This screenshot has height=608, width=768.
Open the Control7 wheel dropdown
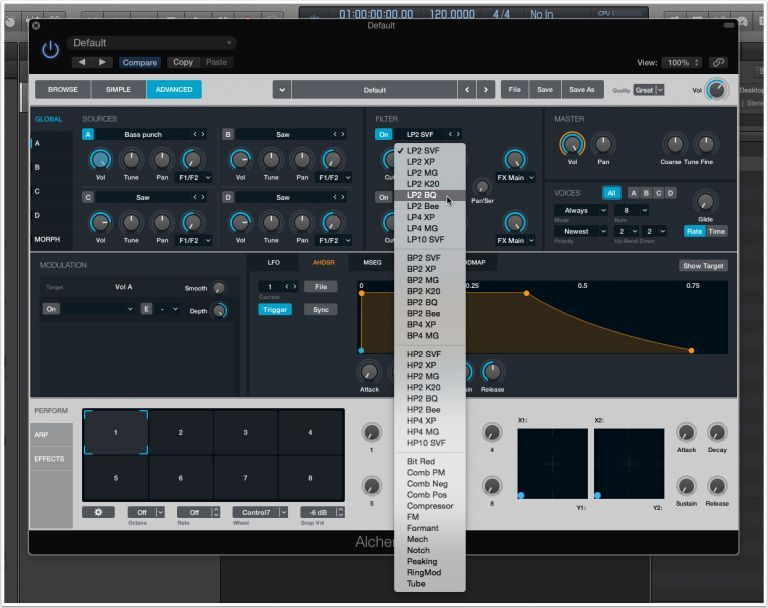(x=260, y=512)
